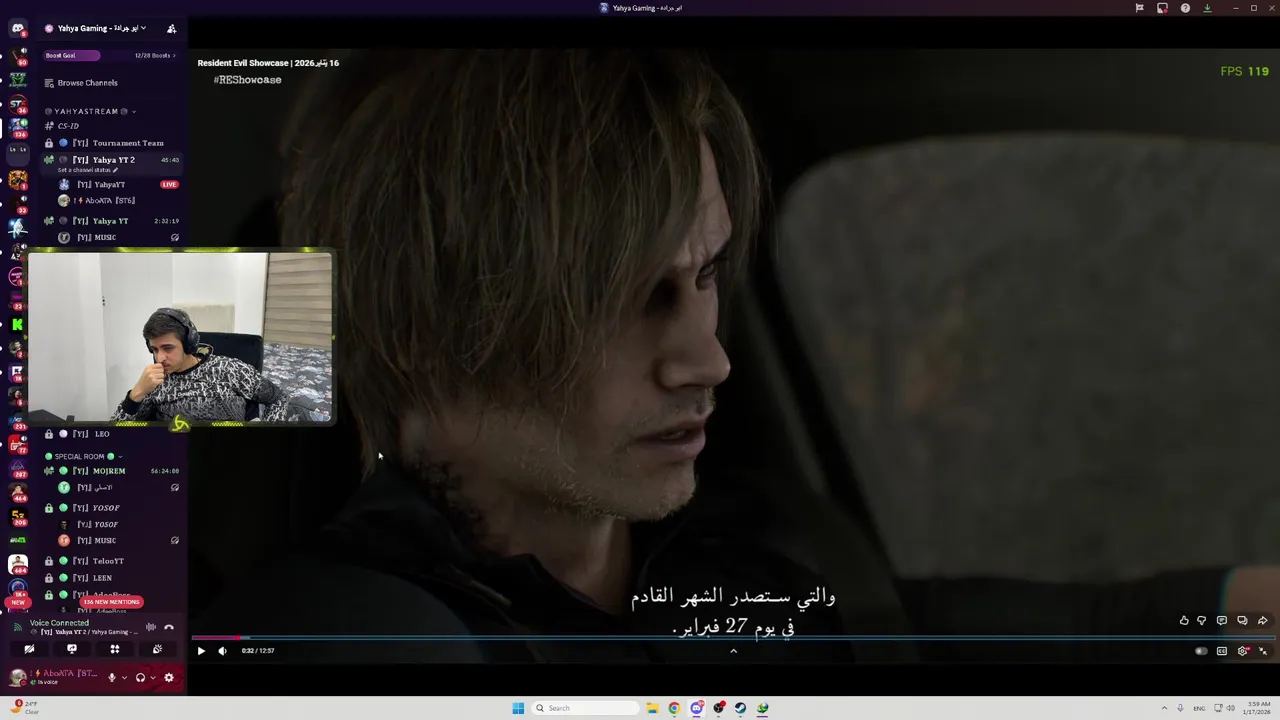Open the invite members icon
1280x720 pixels.
171,28
